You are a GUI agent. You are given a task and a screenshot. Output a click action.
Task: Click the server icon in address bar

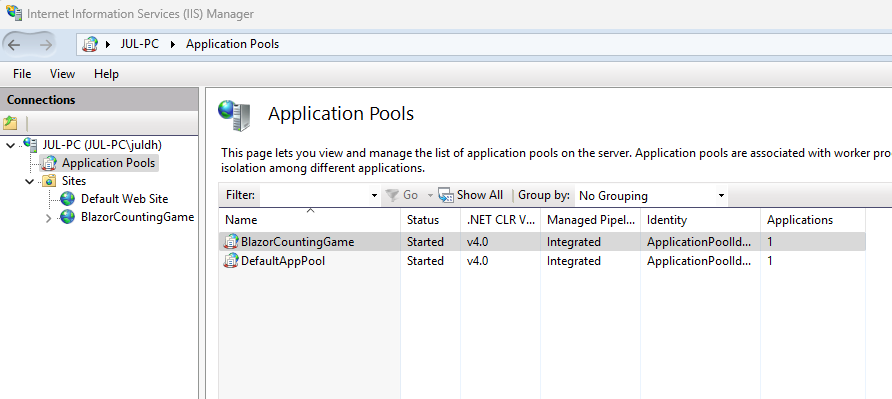coord(90,44)
